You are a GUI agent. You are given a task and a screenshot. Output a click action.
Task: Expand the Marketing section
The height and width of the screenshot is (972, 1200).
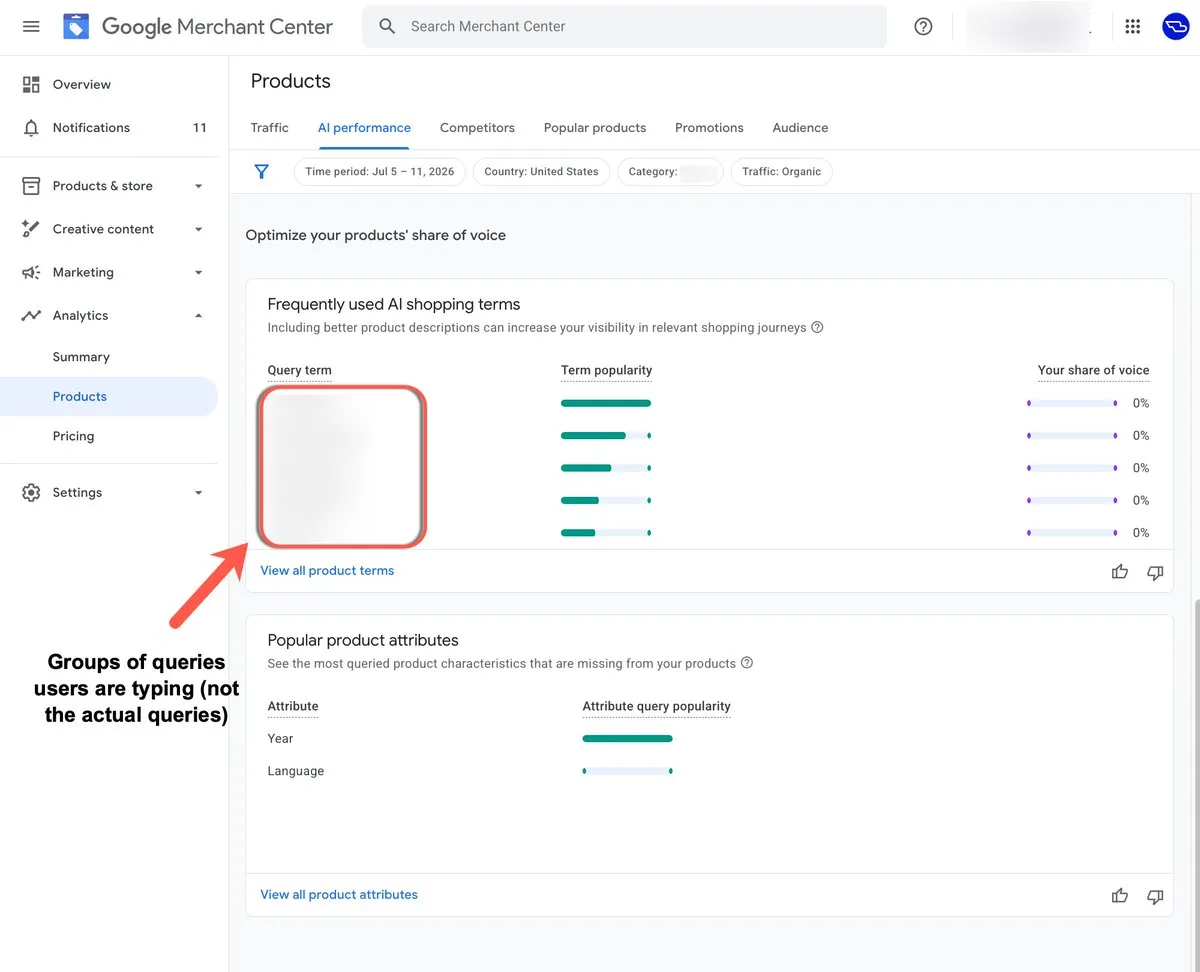(198, 272)
